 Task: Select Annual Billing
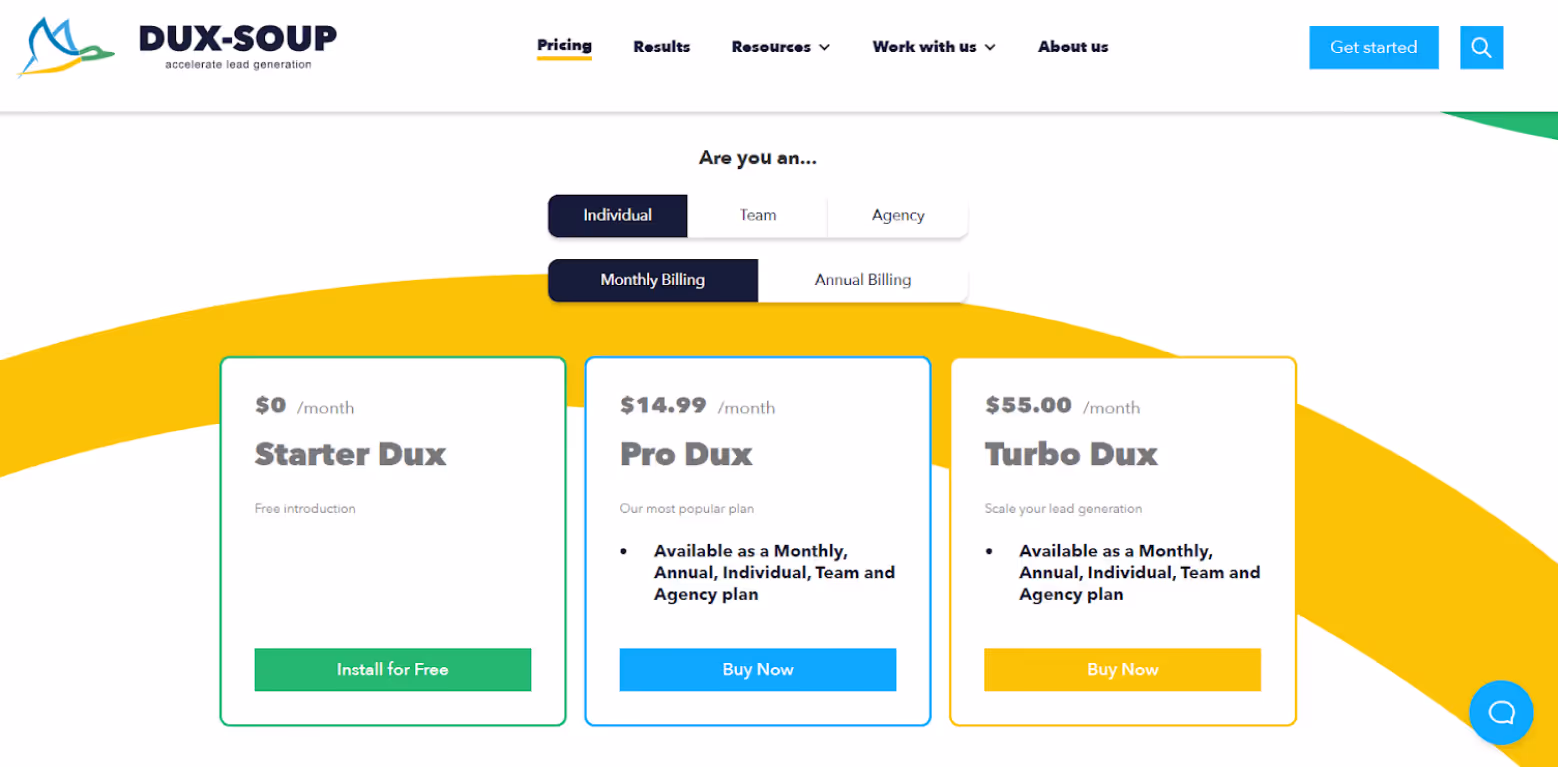[x=862, y=280]
